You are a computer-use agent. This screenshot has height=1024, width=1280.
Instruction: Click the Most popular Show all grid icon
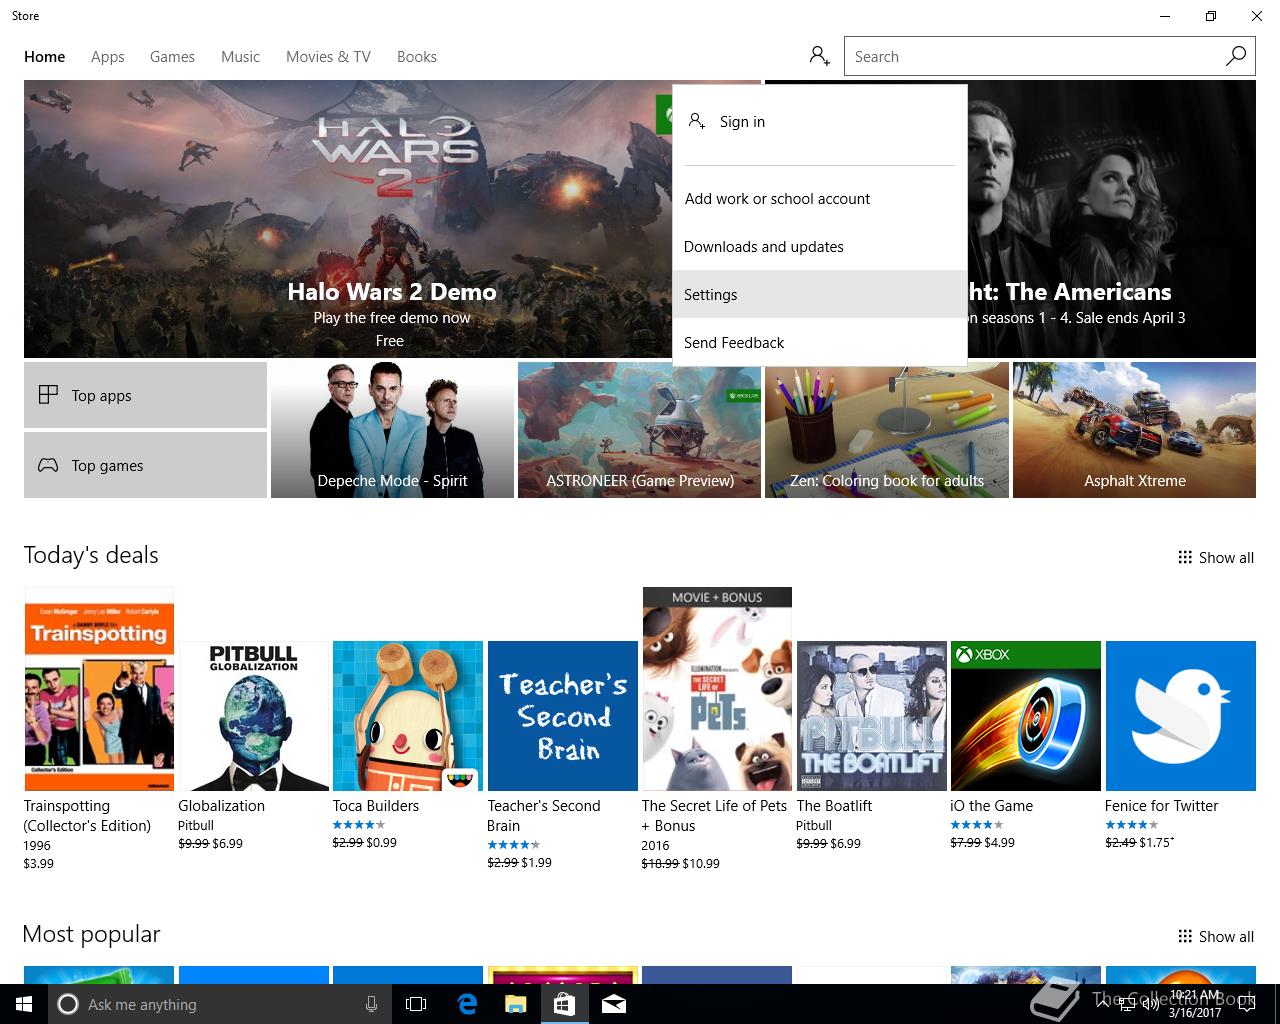(1185, 936)
